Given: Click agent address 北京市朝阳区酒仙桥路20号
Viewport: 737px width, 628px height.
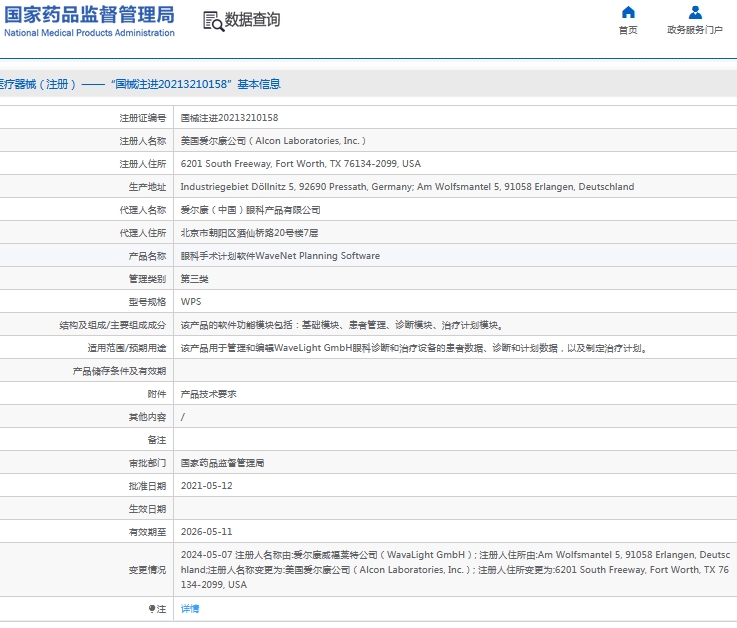Looking at the screenshot, I should [x=250, y=233].
